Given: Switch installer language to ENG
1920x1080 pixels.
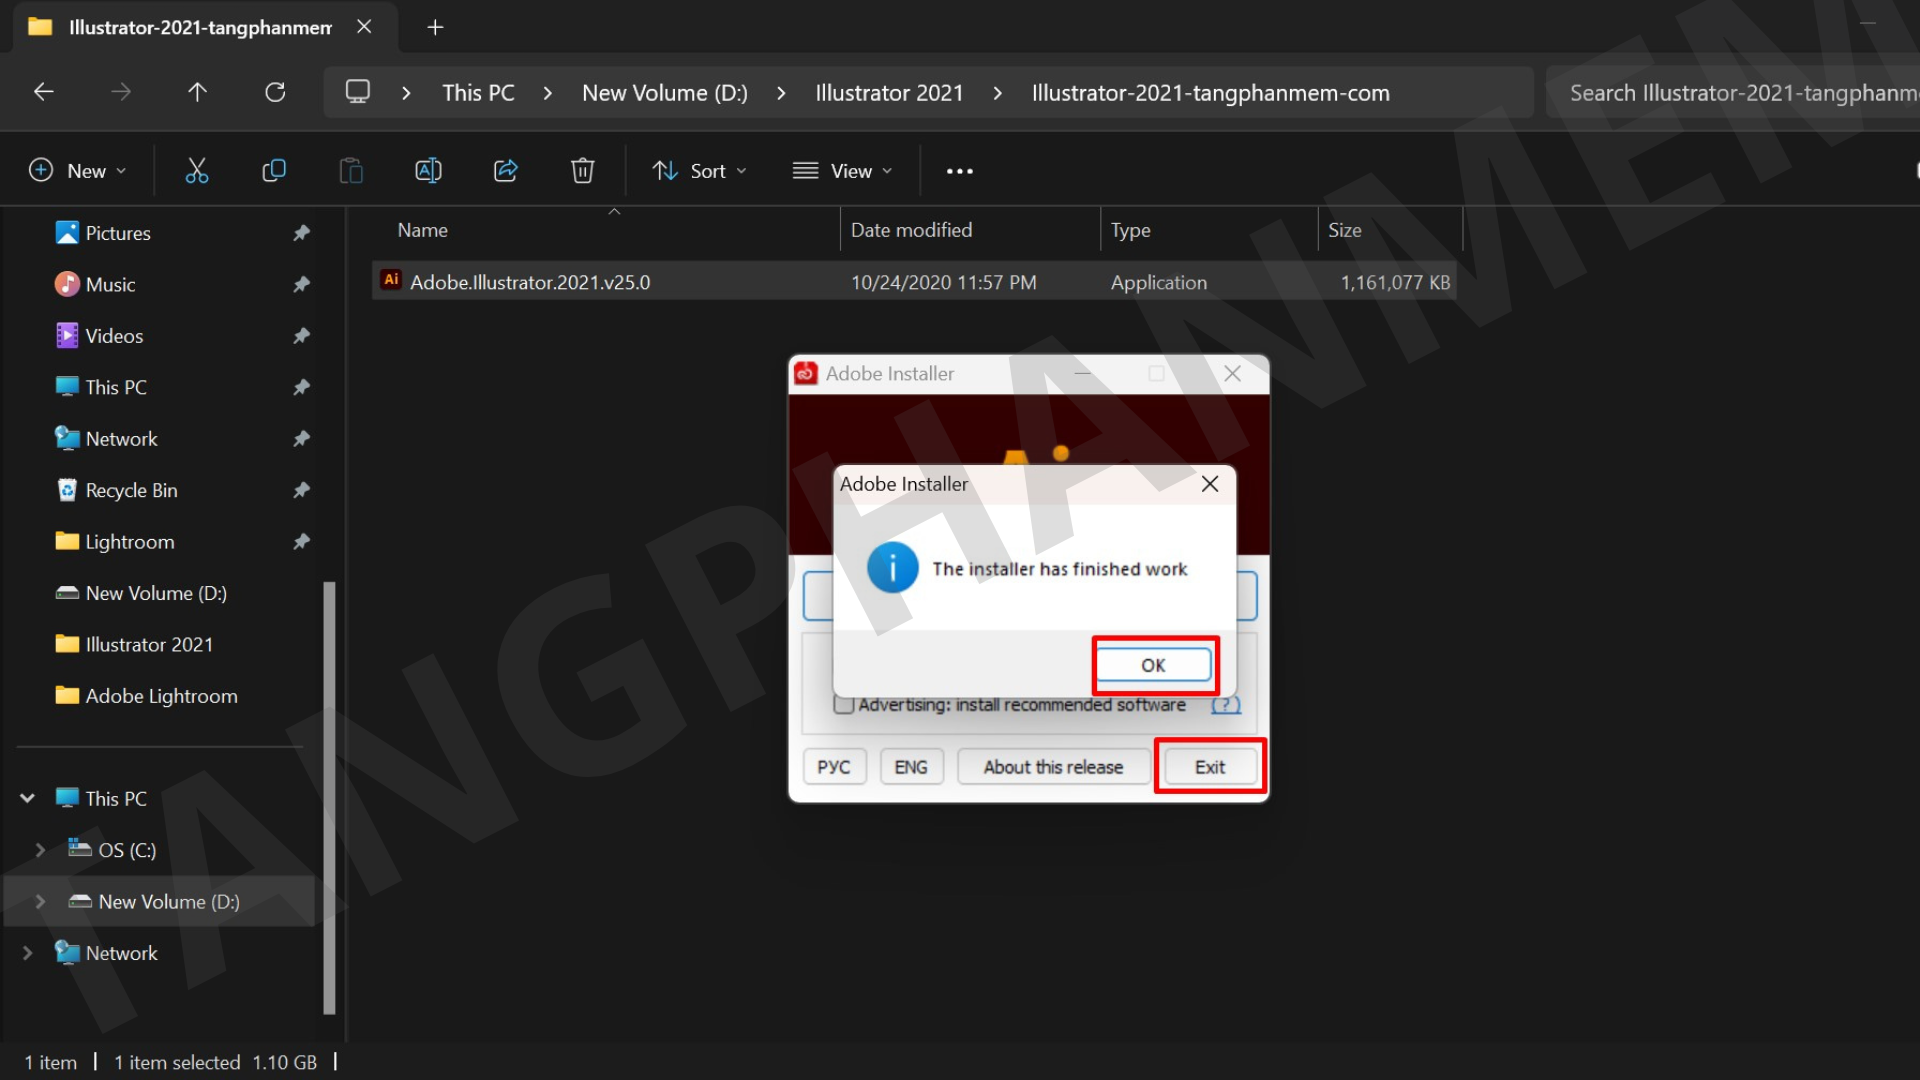Looking at the screenshot, I should (x=911, y=767).
